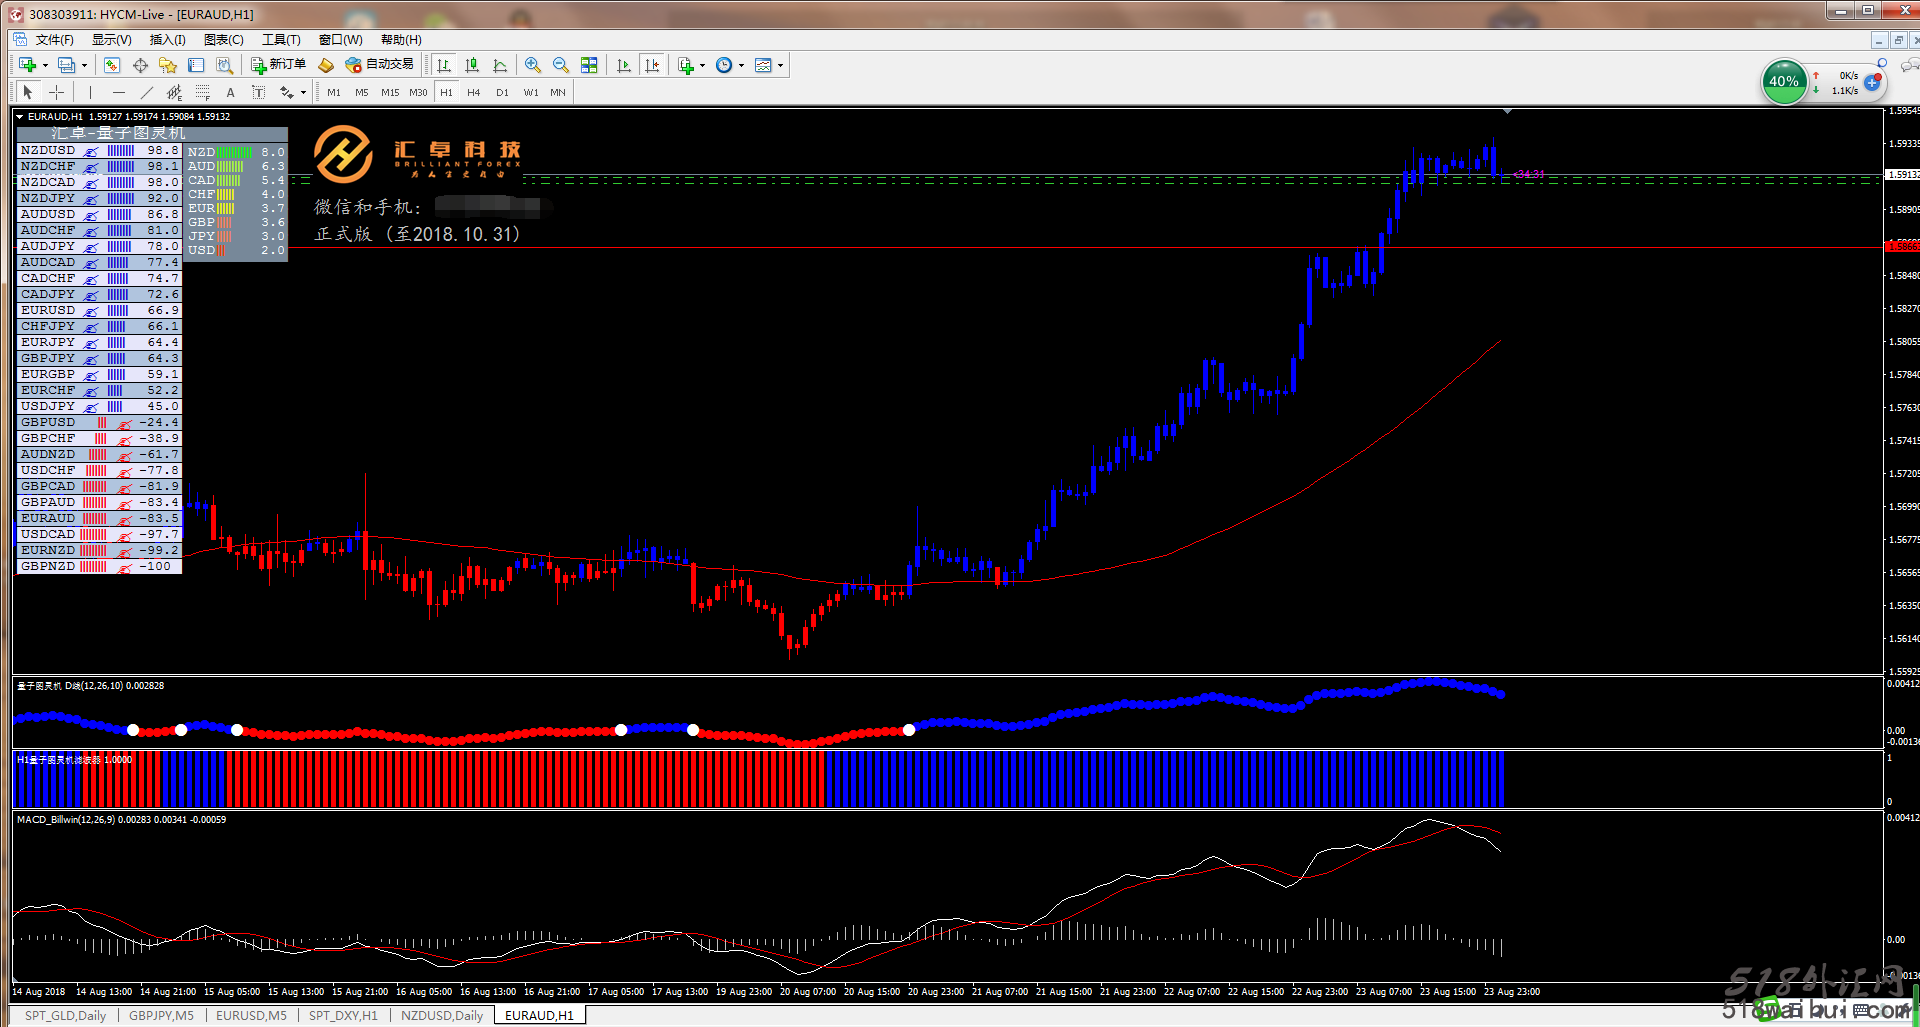Expand the New Chart dropdown arrow
The height and width of the screenshot is (1027, 1920).
(x=45, y=66)
